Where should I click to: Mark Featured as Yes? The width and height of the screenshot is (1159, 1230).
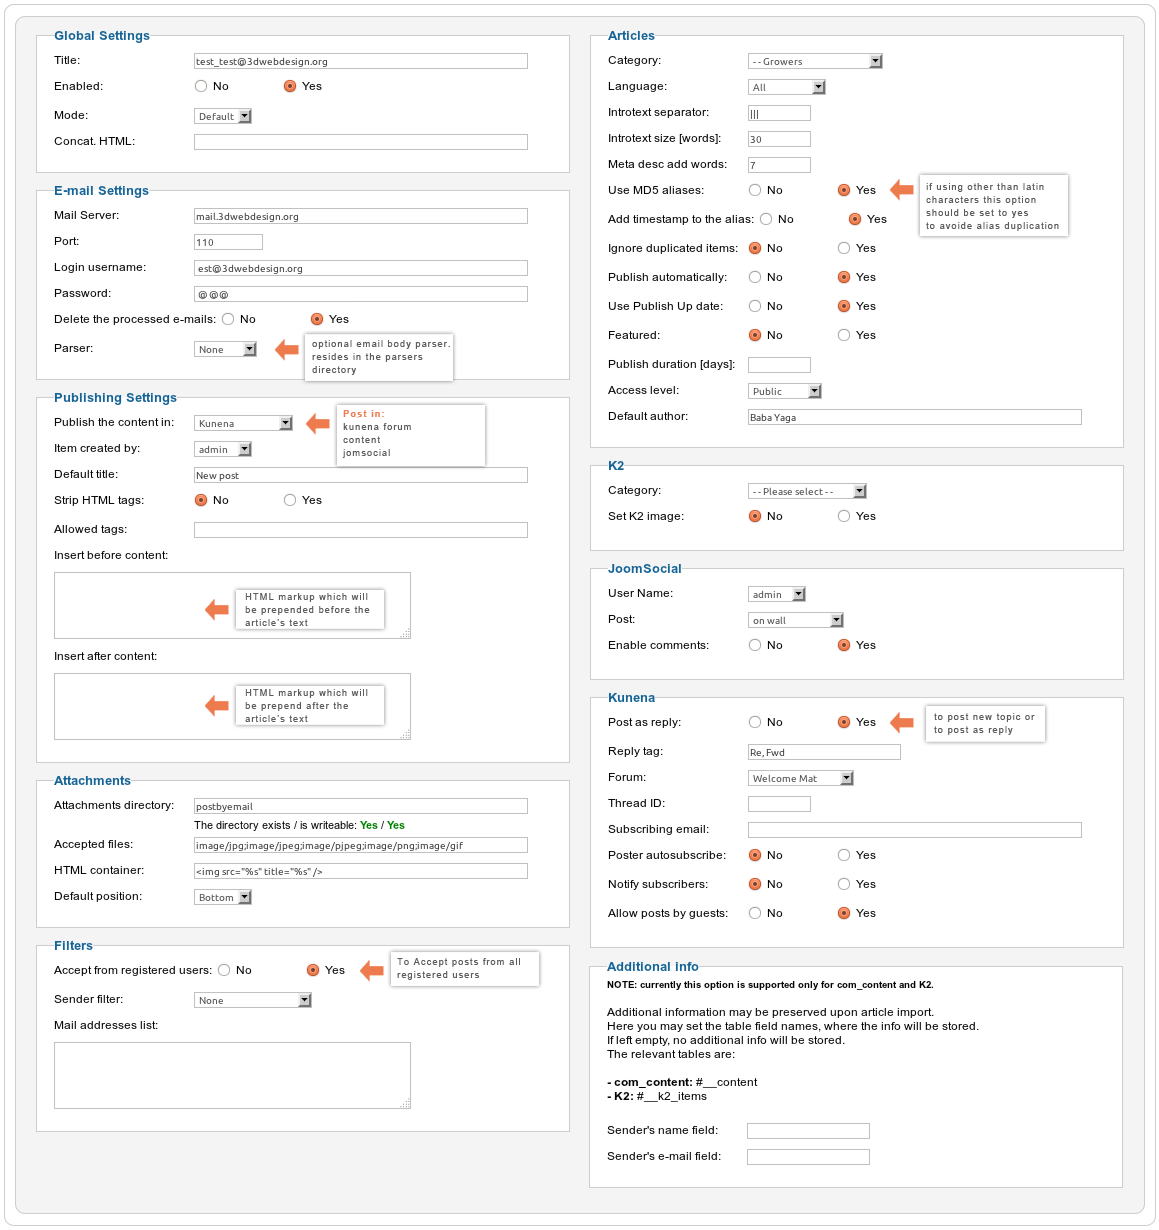point(844,335)
